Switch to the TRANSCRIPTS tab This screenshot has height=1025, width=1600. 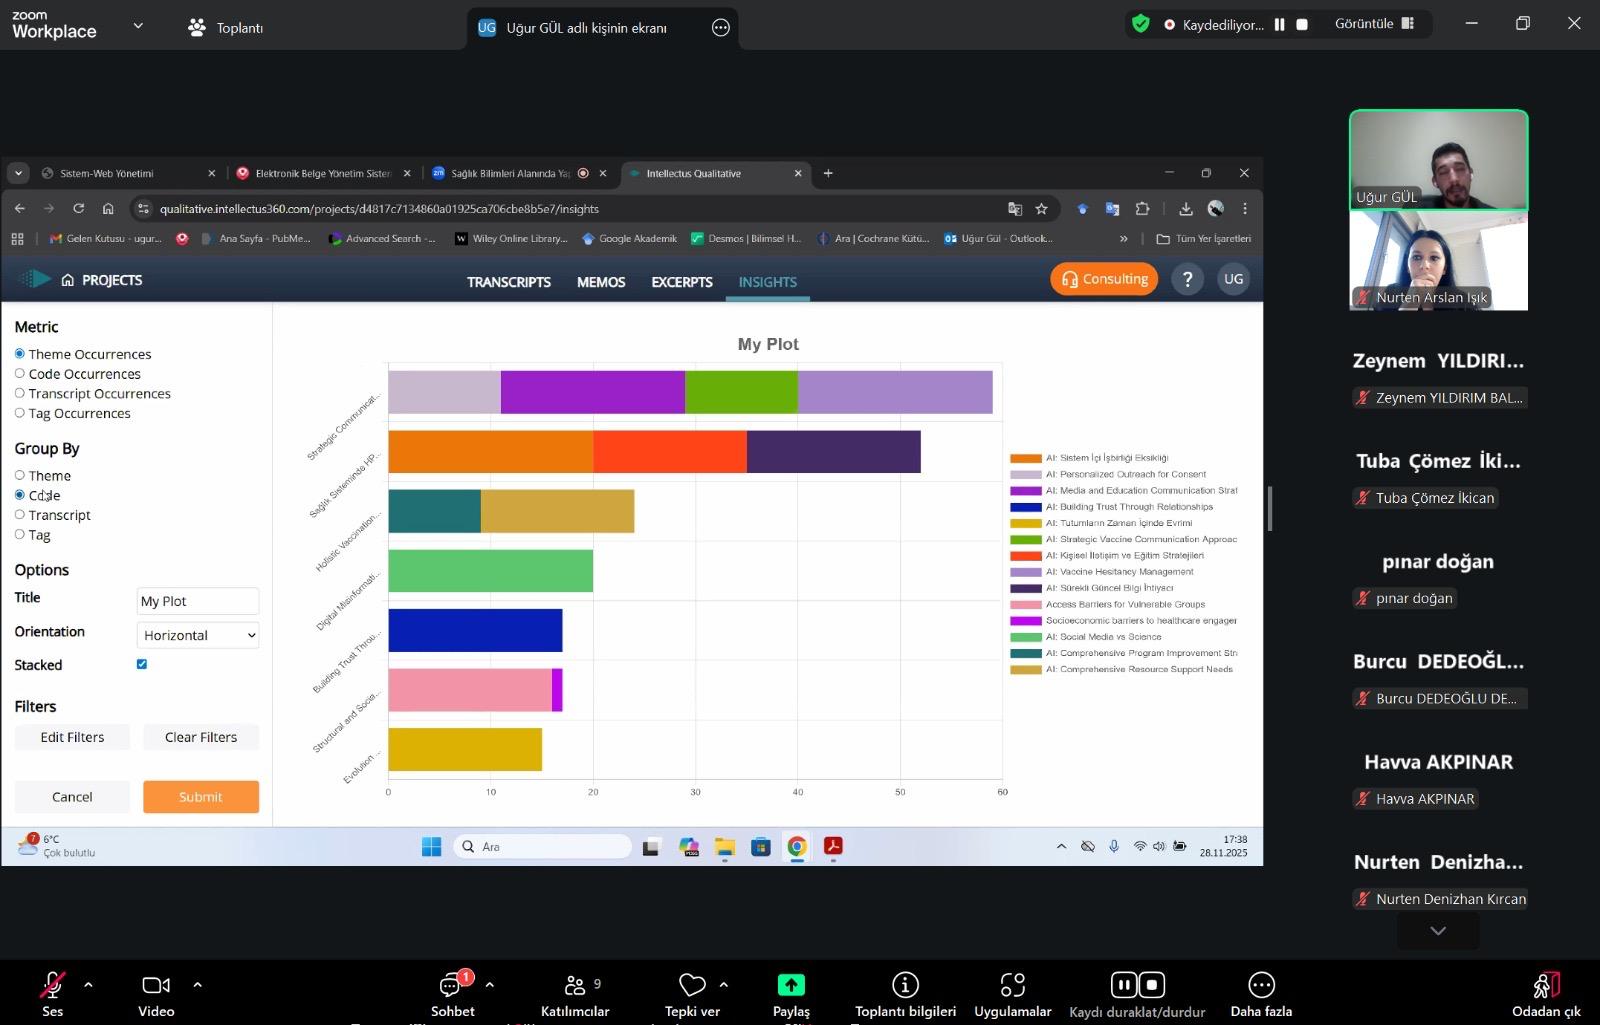point(508,282)
